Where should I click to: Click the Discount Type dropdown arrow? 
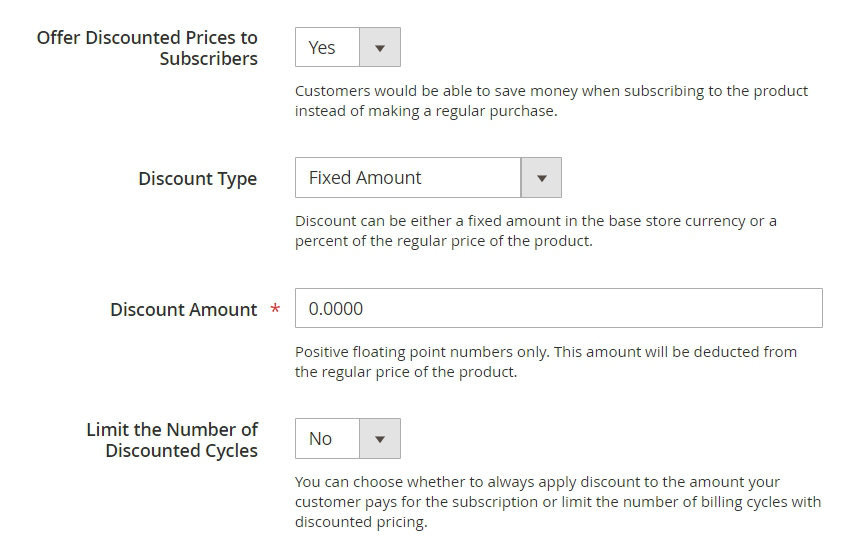pyautogui.click(x=541, y=179)
